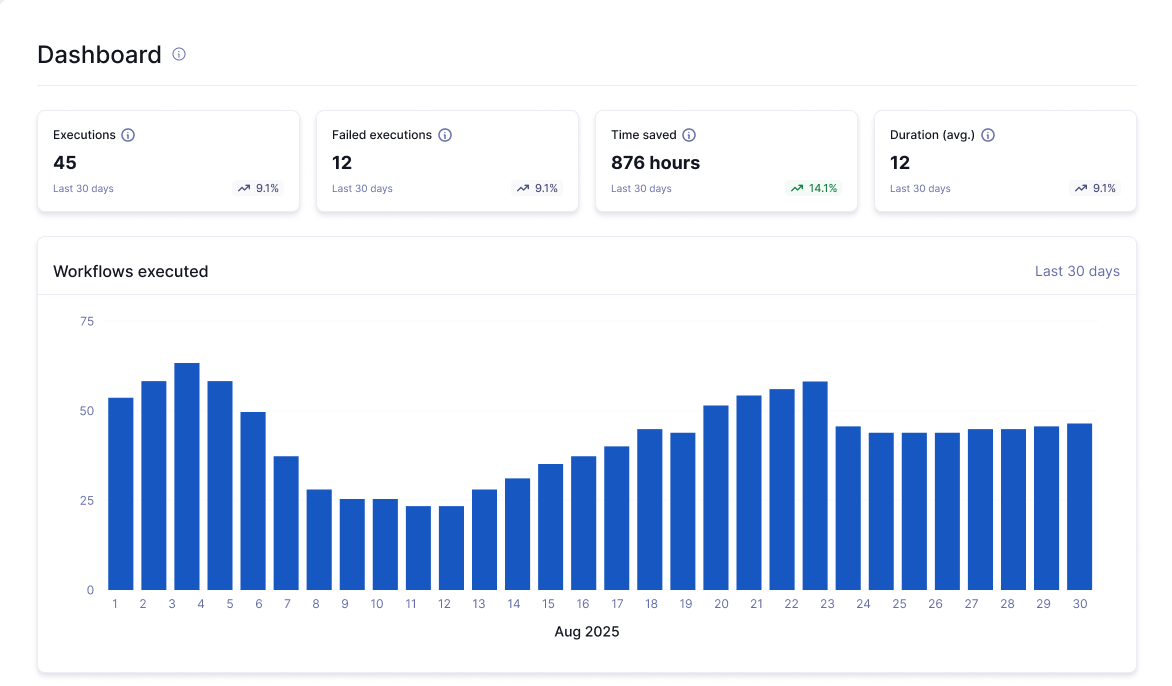Select the Workflows executed panel header
This screenshot has width=1172, height=686.
[130, 271]
